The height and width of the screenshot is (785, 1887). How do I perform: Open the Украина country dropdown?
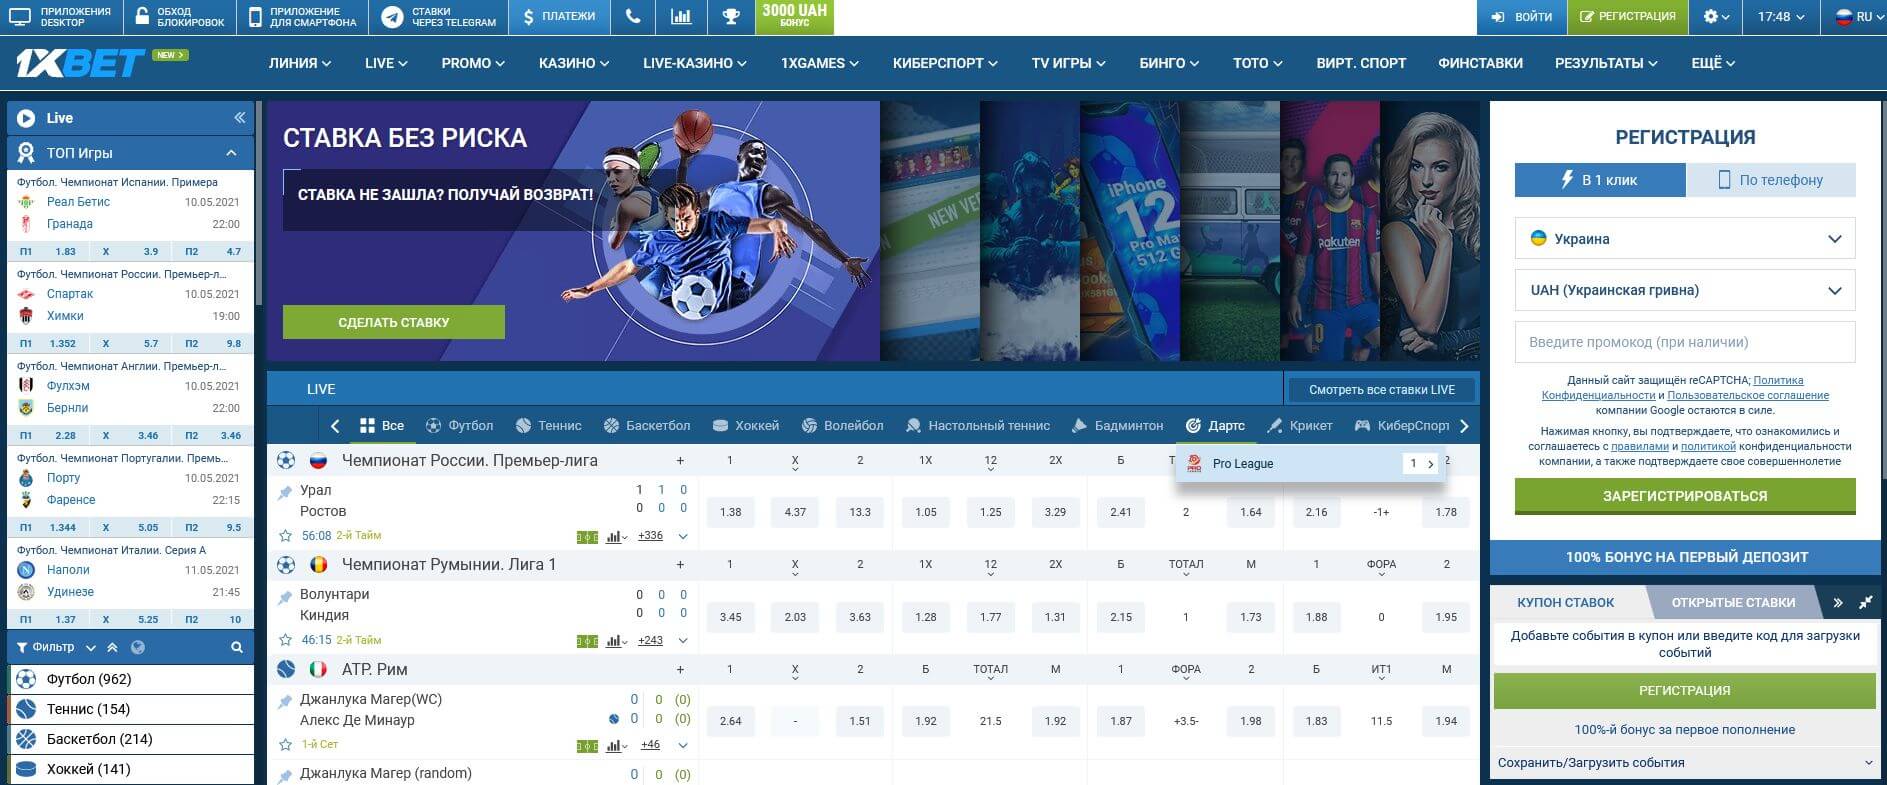click(1684, 239)
